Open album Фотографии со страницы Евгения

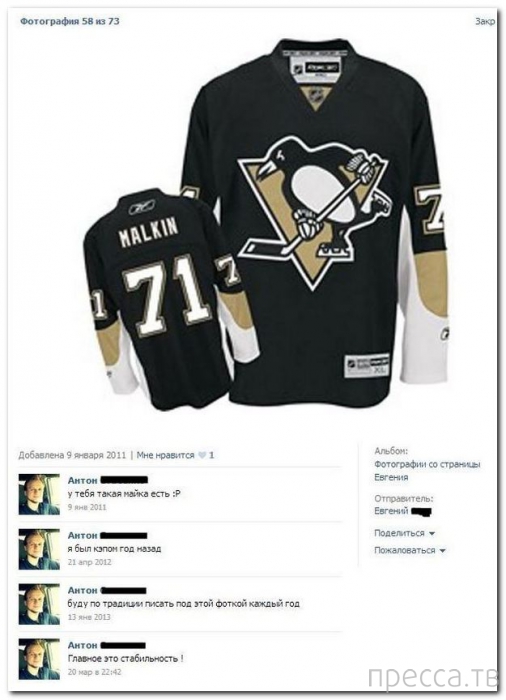pyautogui.click(x=427, y=471)
